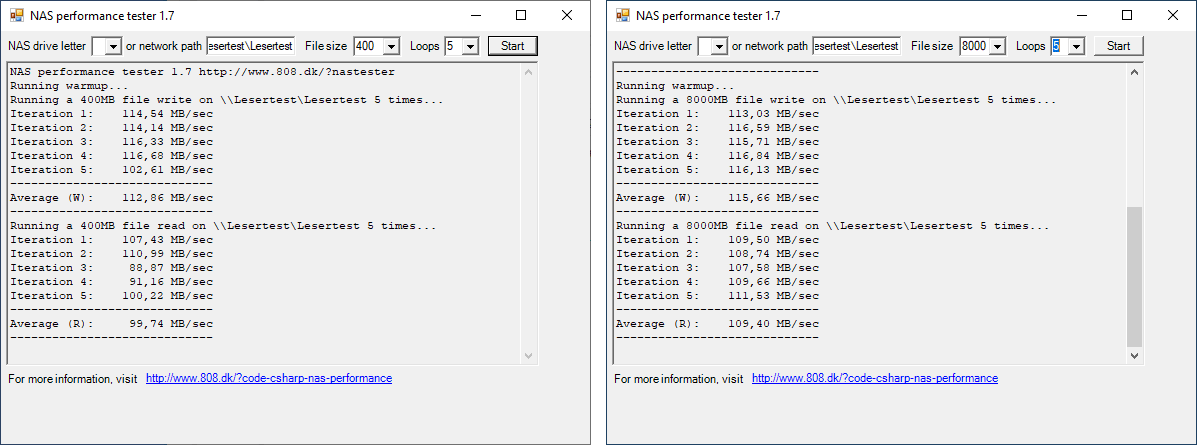This screenshot has height=445, width=1198.
Task: Click the scrollbar thumb in right results pane
Action: (x=1135, y=276)
